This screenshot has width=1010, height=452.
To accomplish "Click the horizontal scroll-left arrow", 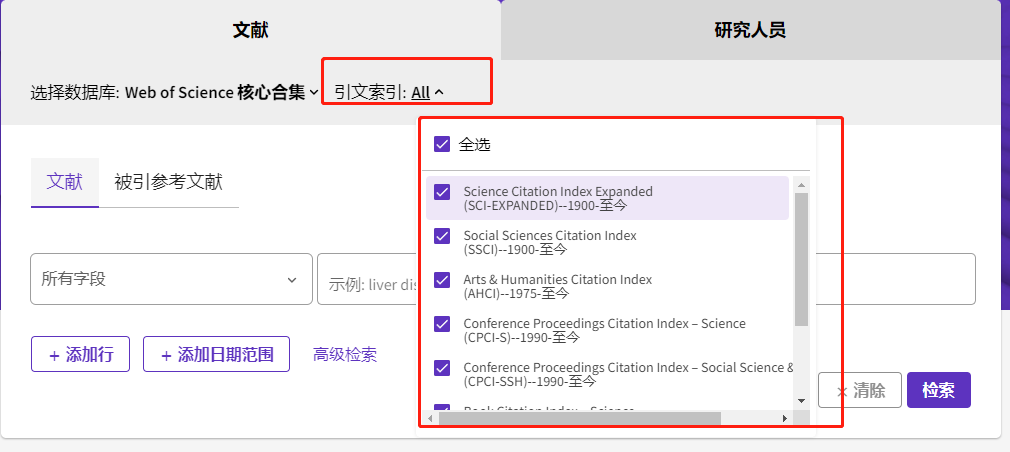I will [432, 419].
